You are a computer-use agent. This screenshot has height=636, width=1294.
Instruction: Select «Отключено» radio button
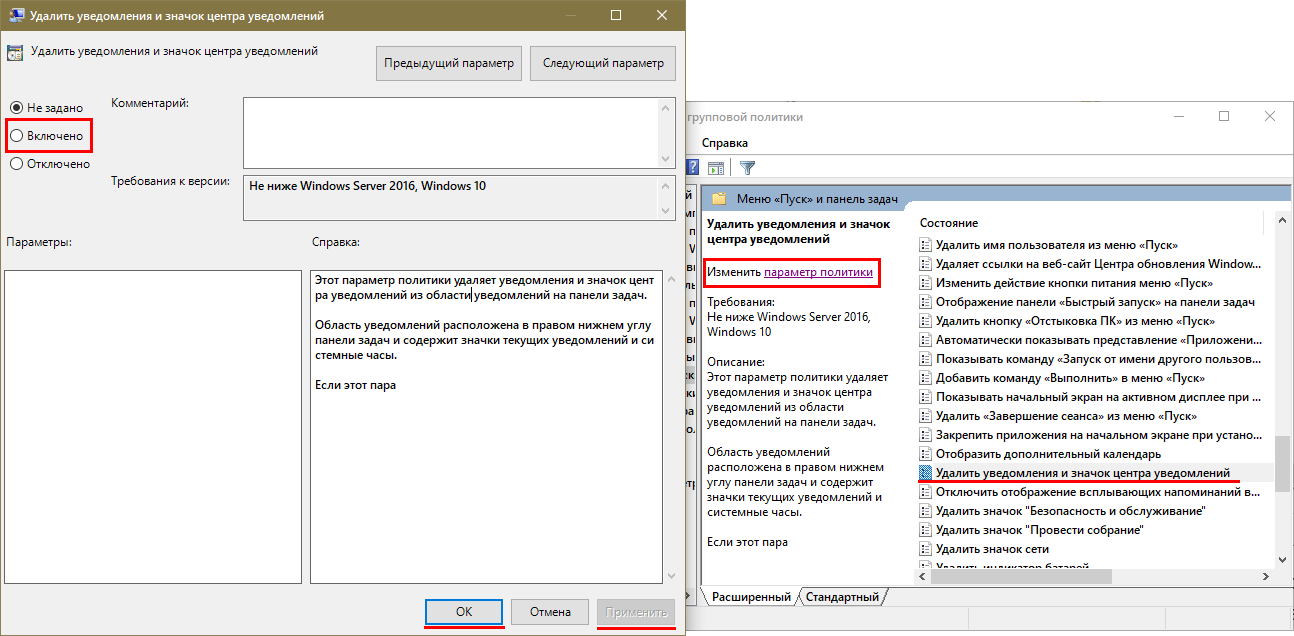[x=16, y=164]
